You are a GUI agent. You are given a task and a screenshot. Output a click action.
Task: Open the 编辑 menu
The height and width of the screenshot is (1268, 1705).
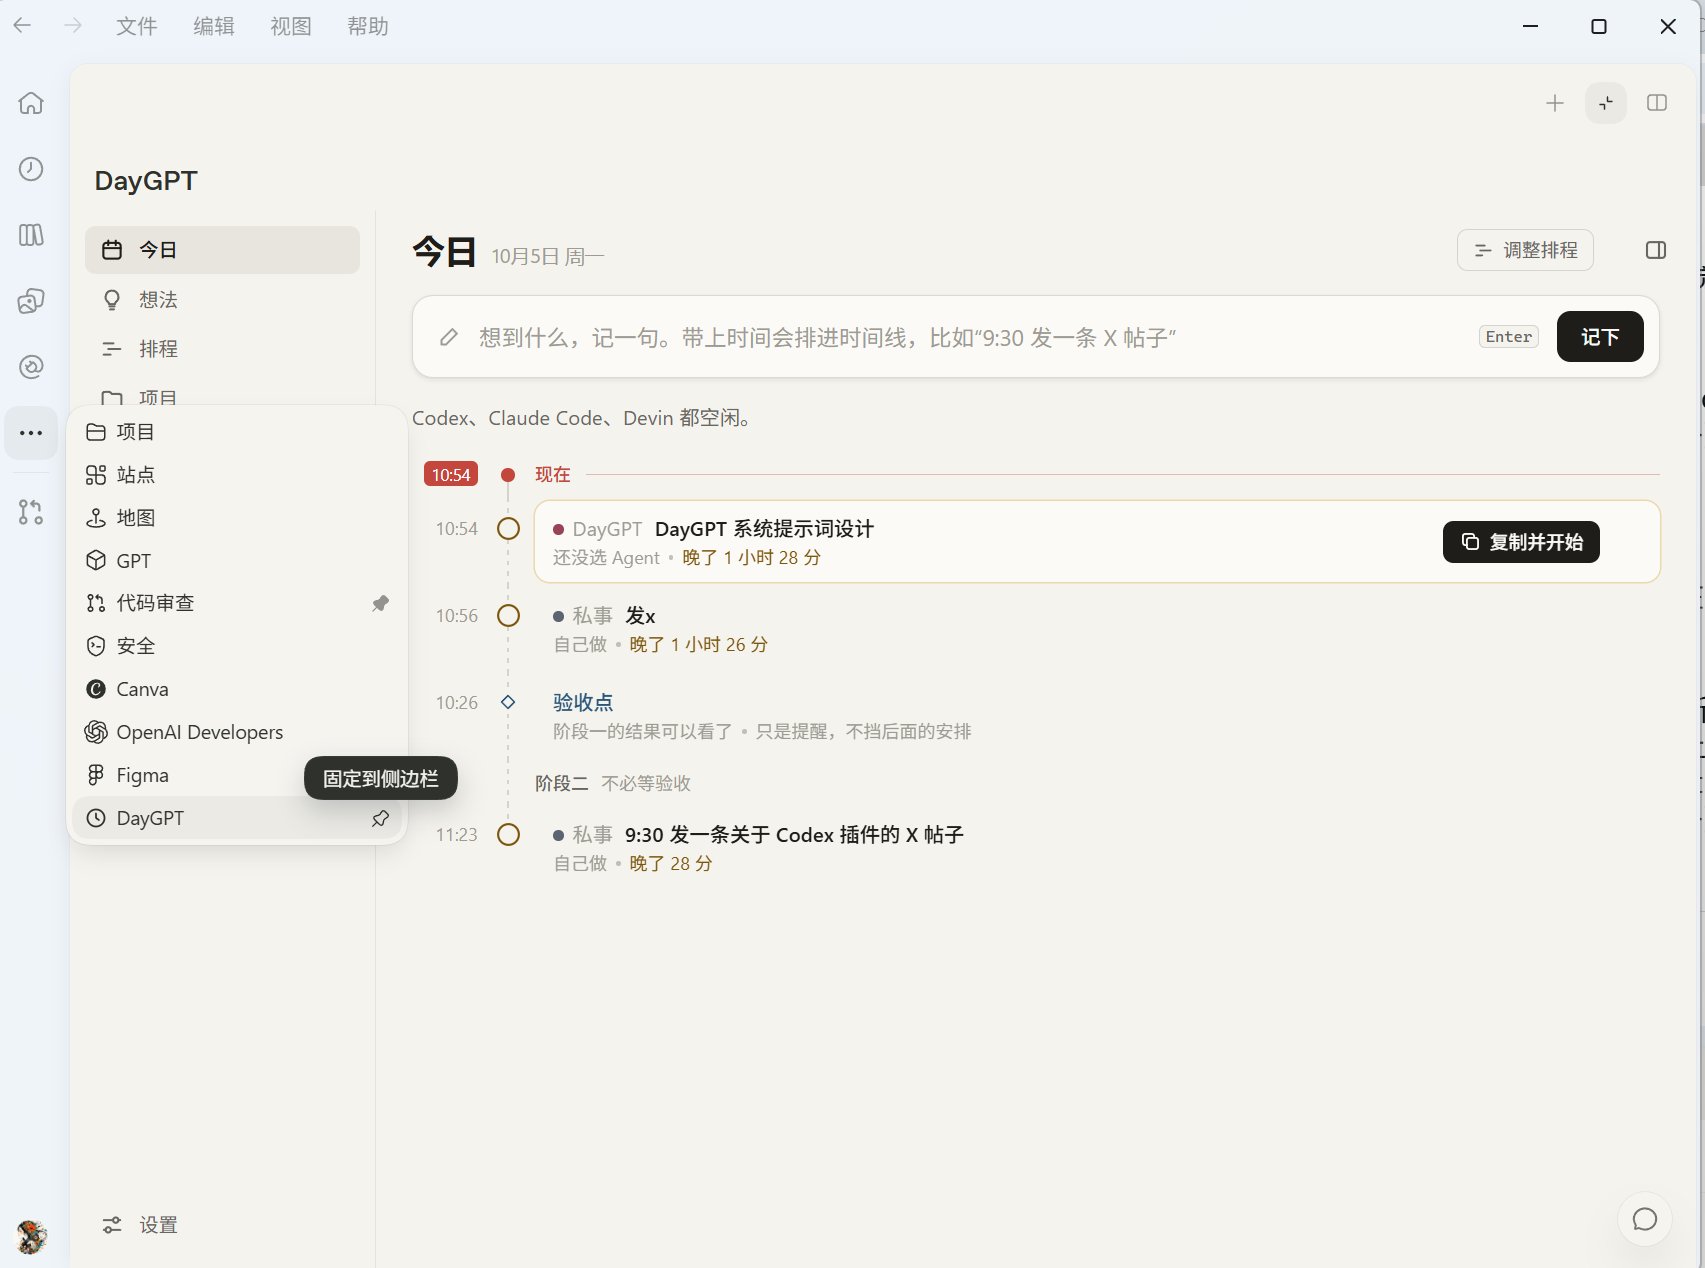[213, 26]
